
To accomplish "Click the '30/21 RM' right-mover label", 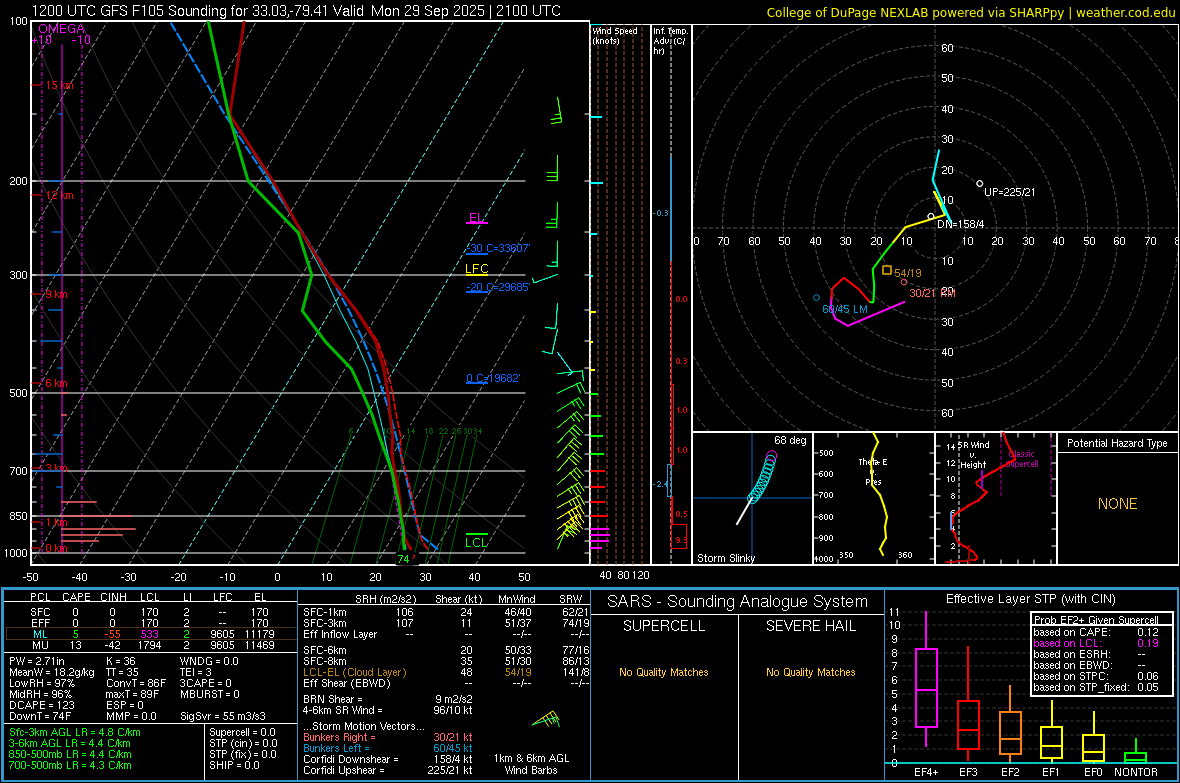I will click(x=932, y=293).
